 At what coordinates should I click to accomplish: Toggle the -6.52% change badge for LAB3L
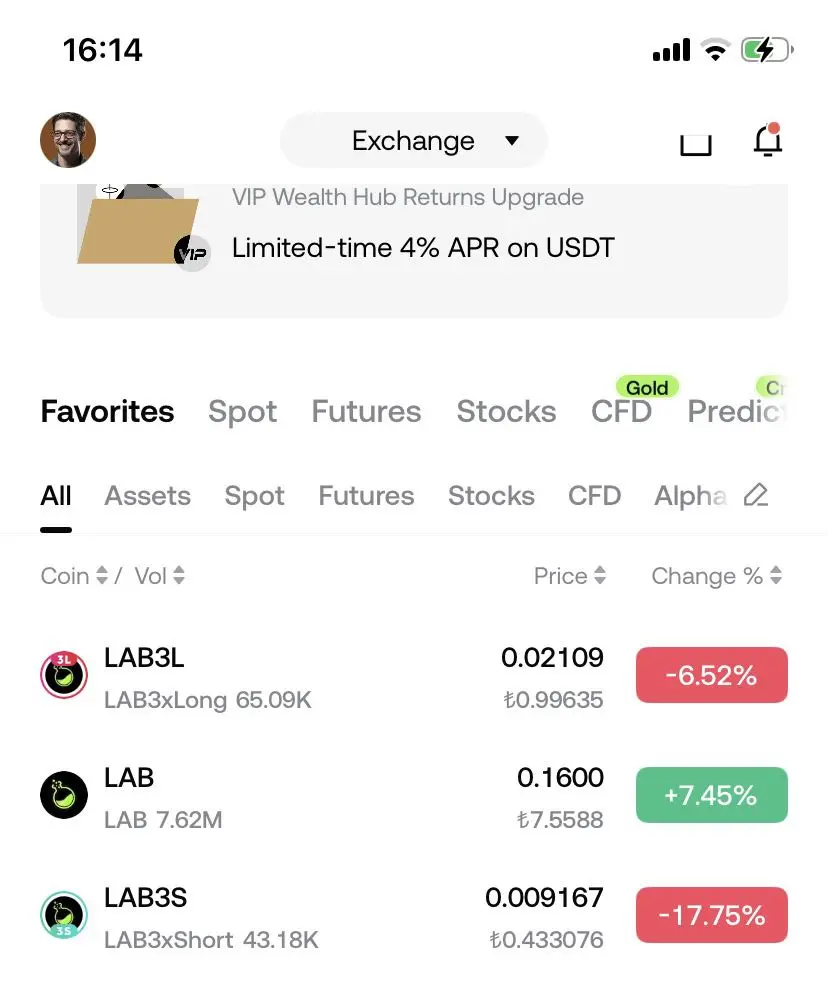click(x=711, y=675)
